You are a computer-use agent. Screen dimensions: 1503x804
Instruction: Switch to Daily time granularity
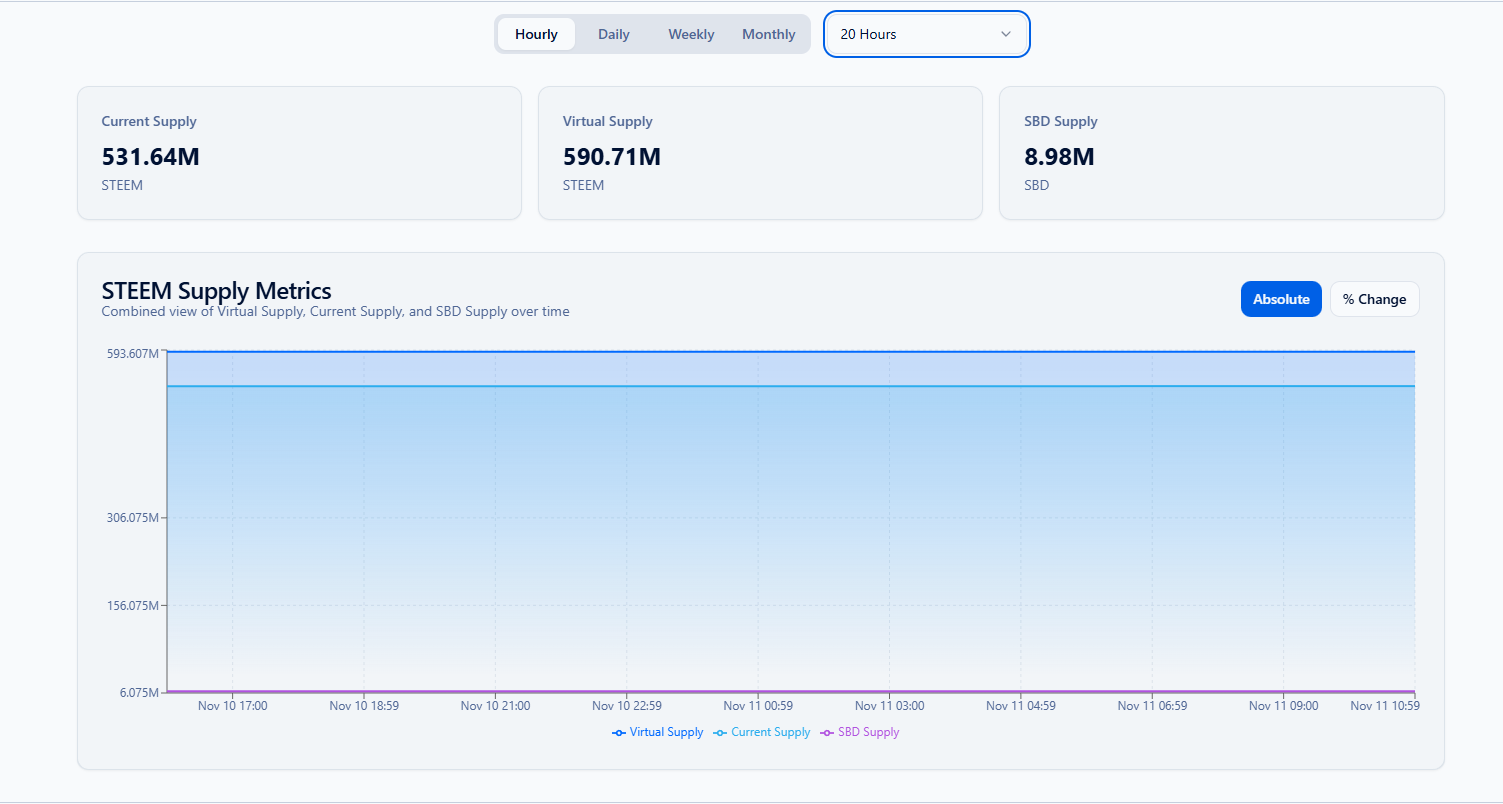(x=614, y=34)
